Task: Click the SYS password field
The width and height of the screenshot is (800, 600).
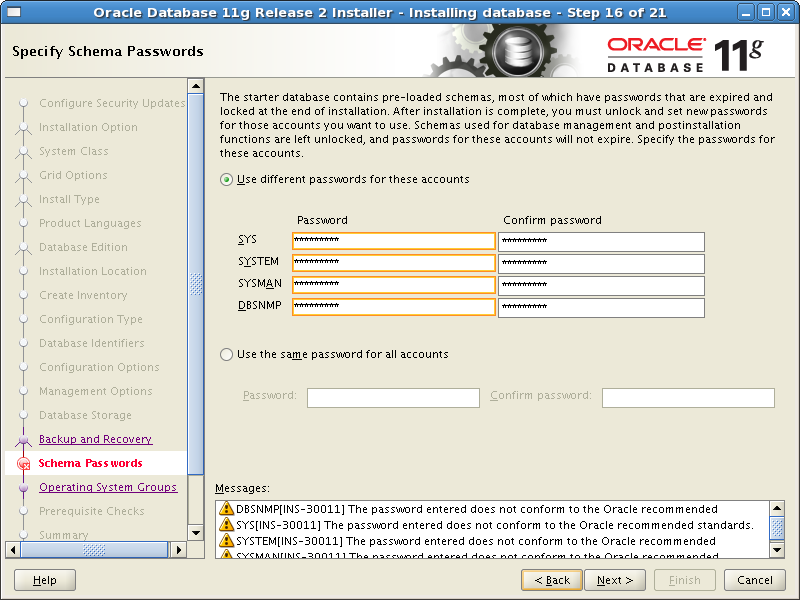Action: tap(394, 241)
